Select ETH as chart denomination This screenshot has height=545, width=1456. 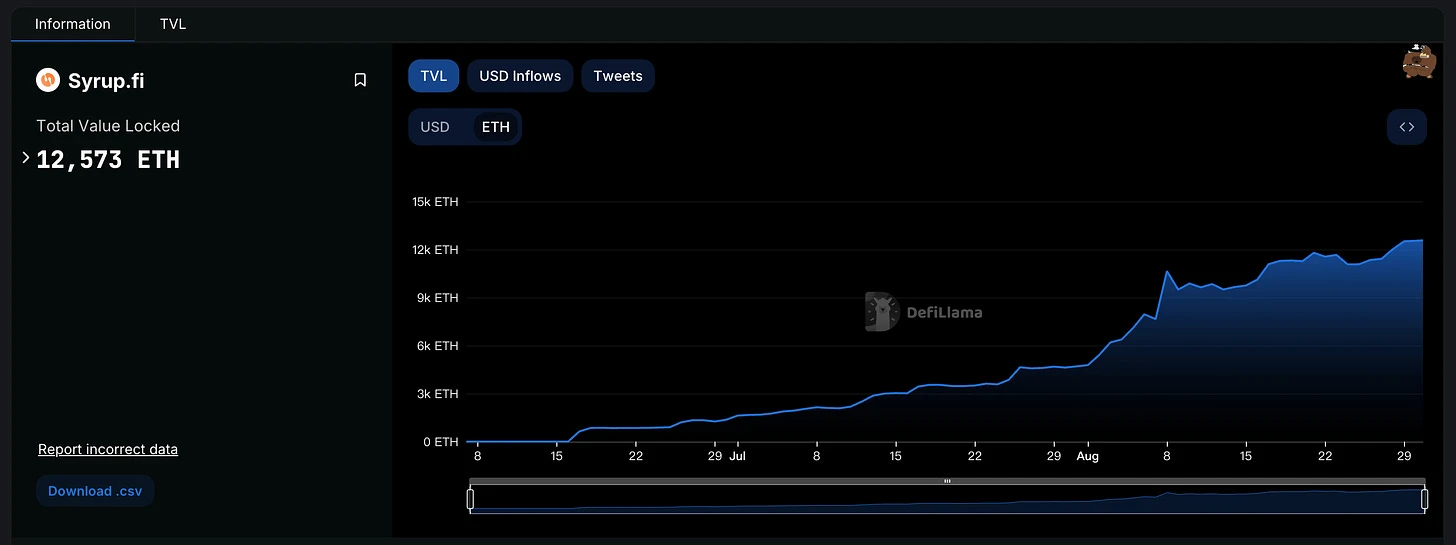pyautogui.click(x=495, y=127)
